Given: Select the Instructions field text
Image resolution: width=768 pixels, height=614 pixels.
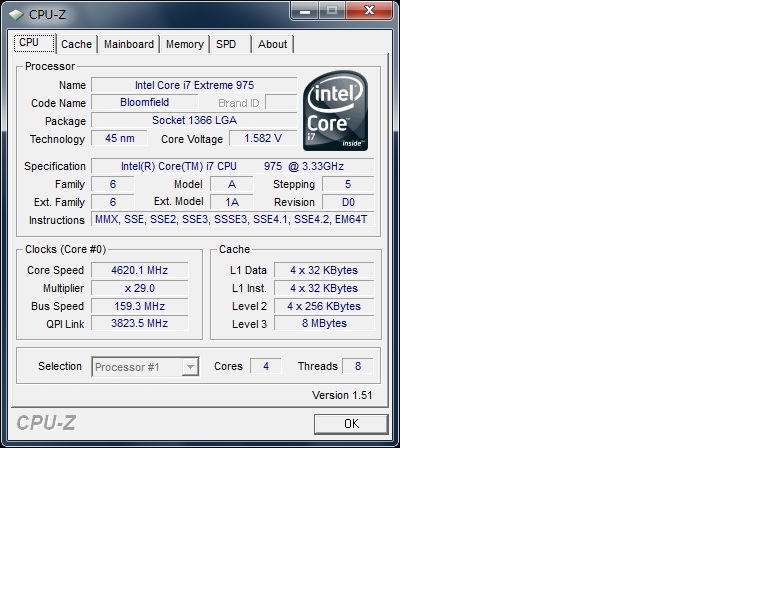Looking at the screenshot, I should [232, 219].
